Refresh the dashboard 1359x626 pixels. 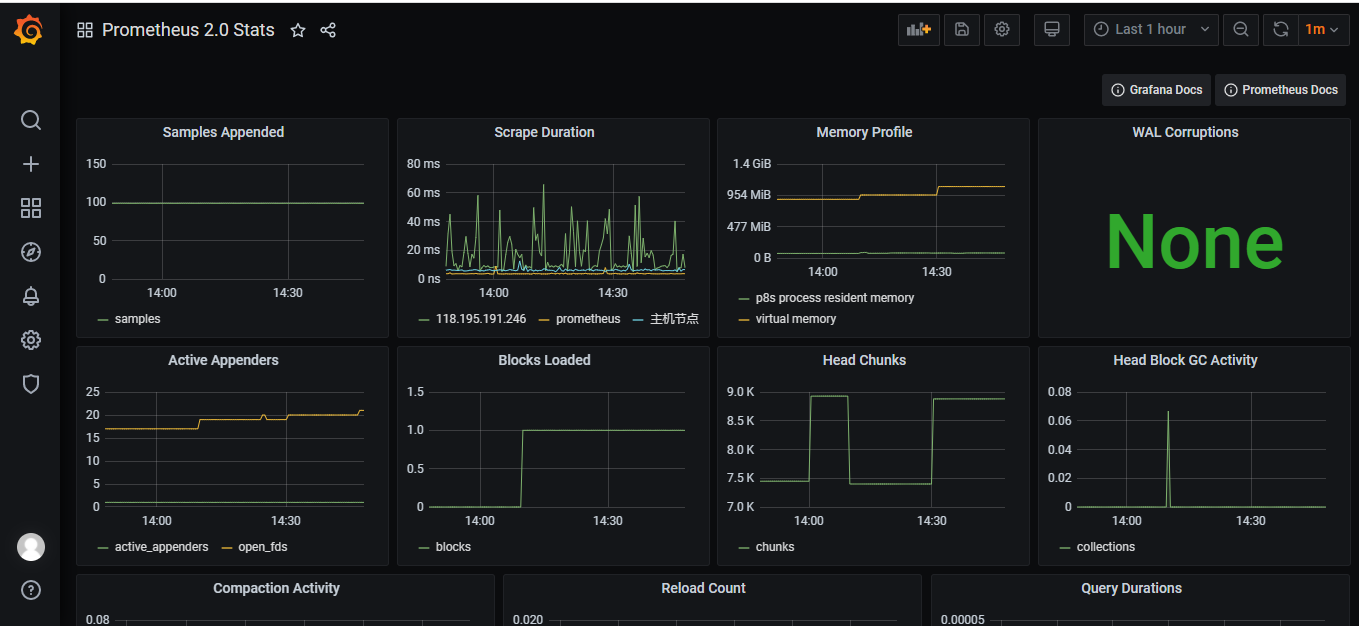pos(1280,30)
